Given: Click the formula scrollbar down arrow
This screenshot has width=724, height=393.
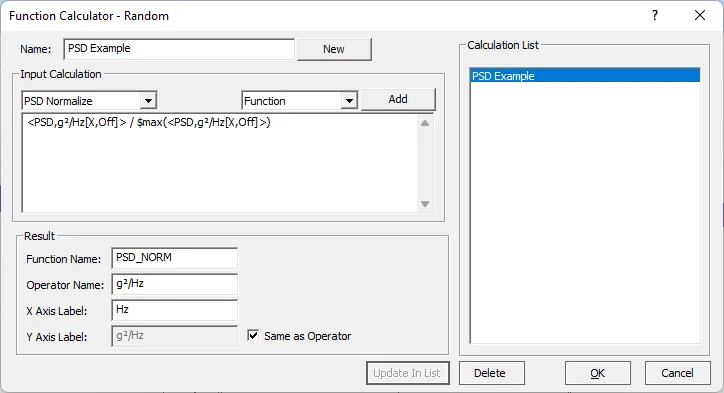Looking at the screenshot, I should (425, 204).
